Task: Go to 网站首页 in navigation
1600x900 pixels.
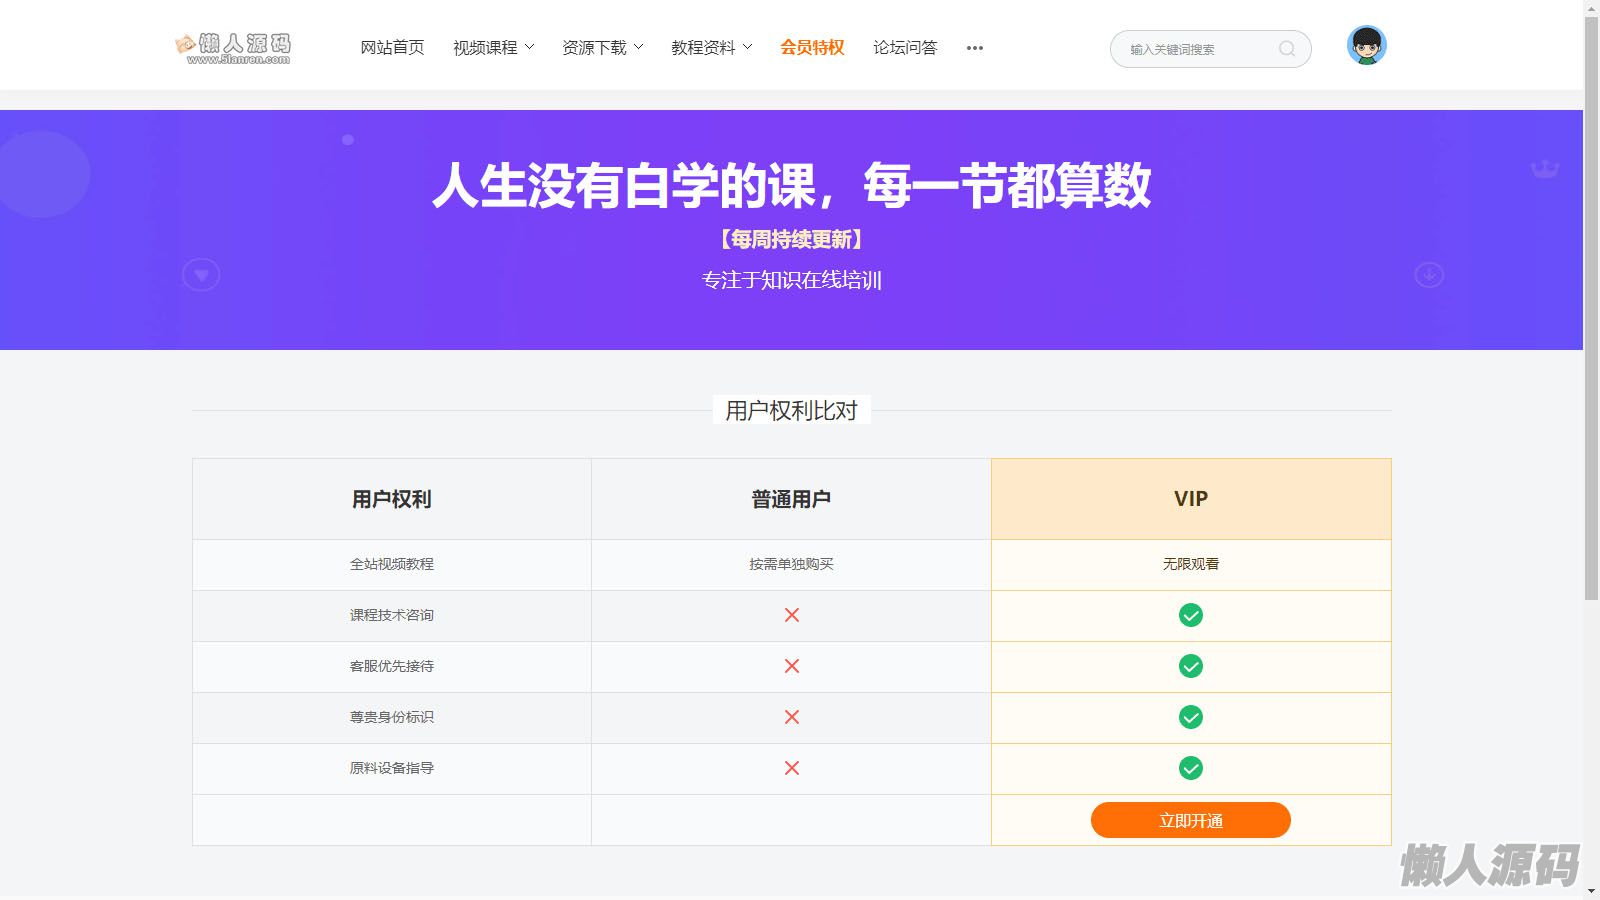Action: tap(392, 48)
